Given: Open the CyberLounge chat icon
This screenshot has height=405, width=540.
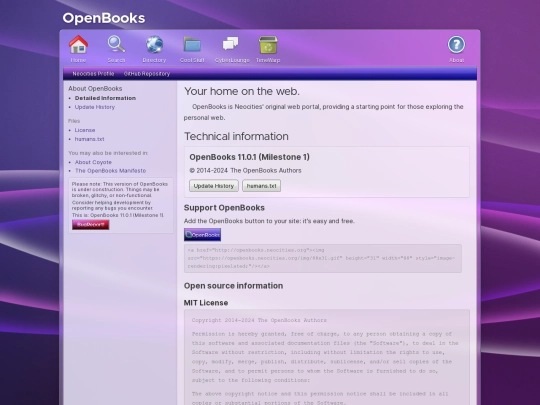Looking at the screenshot, I should coord(230,44).
